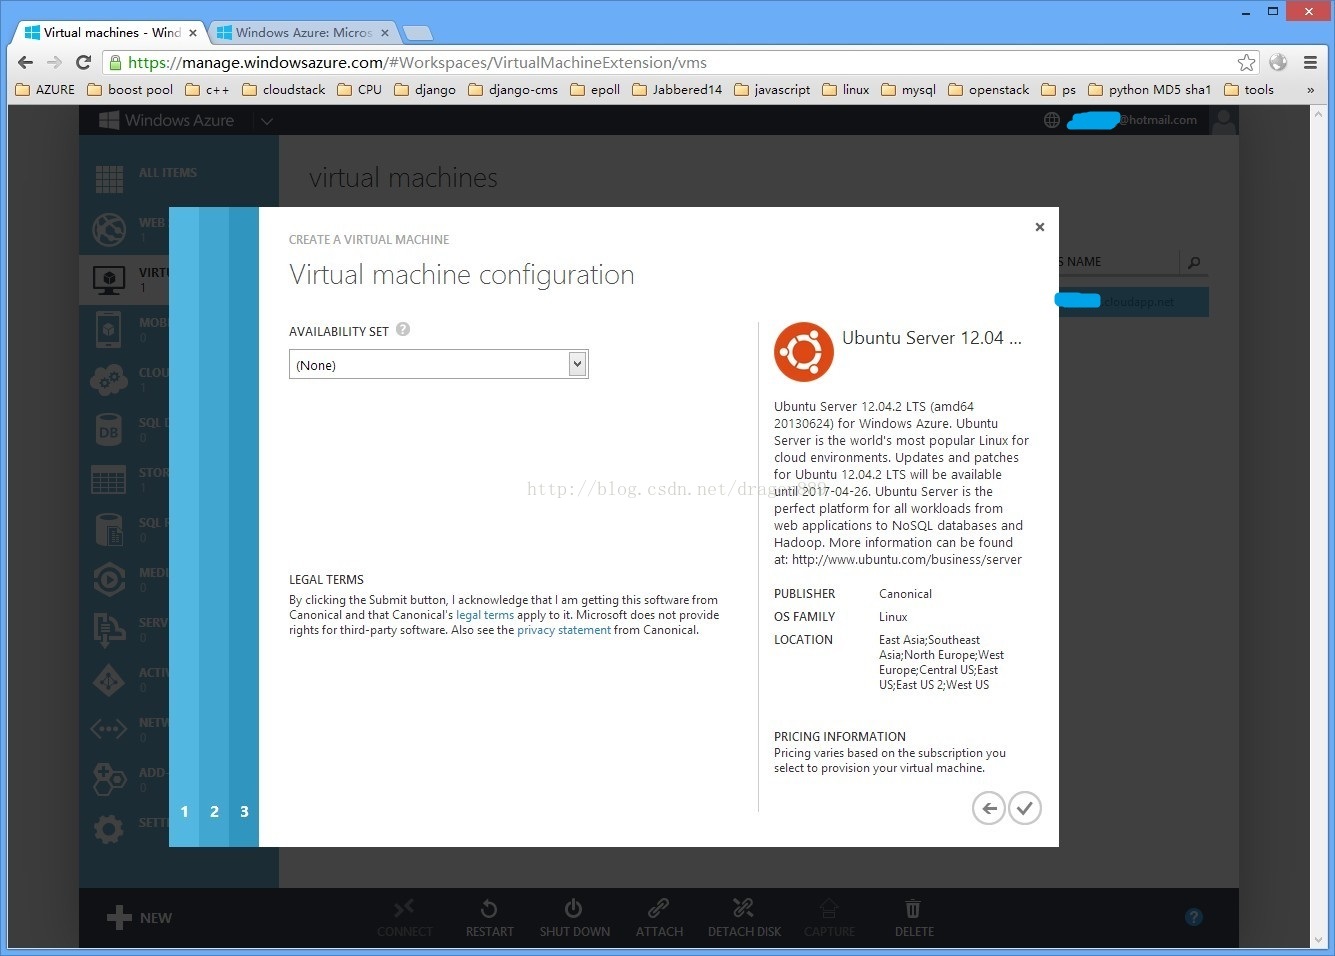Show more bookmarks via overflow chevron
The width and height of the screenshot is (1335, 956).
(1310, 89)
